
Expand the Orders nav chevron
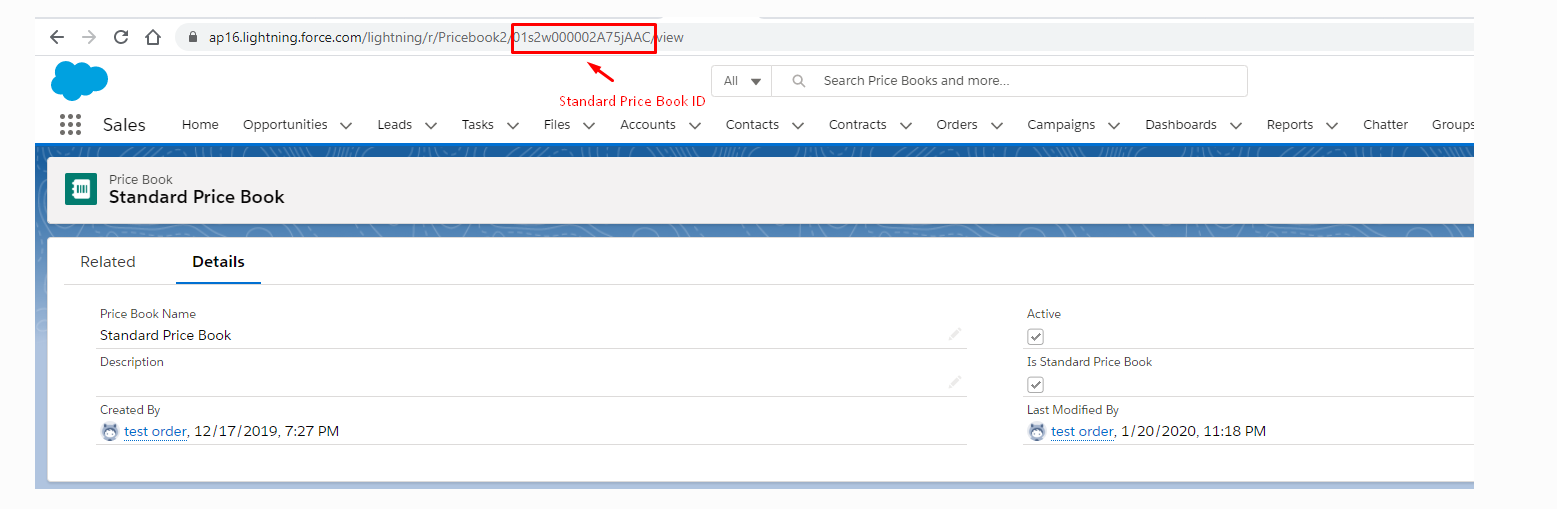coord(997,126)
